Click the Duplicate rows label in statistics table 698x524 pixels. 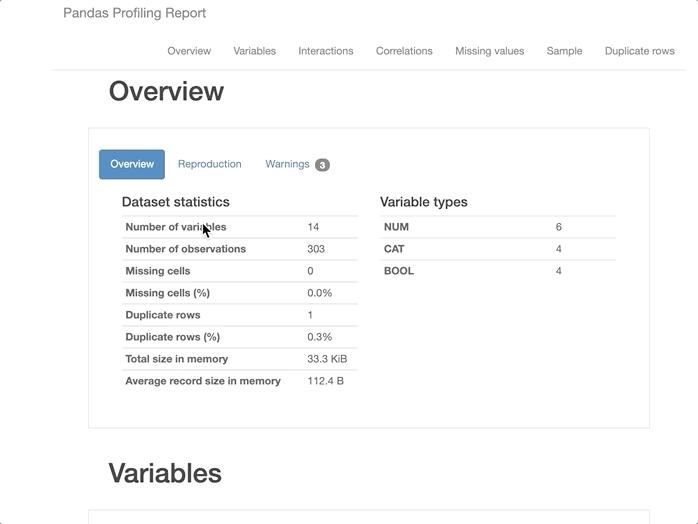point(163,315)
